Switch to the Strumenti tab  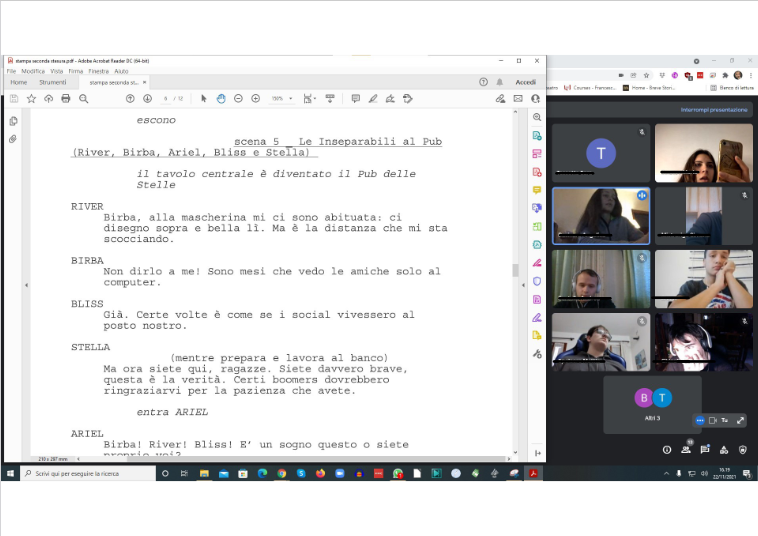pos(52,83)
